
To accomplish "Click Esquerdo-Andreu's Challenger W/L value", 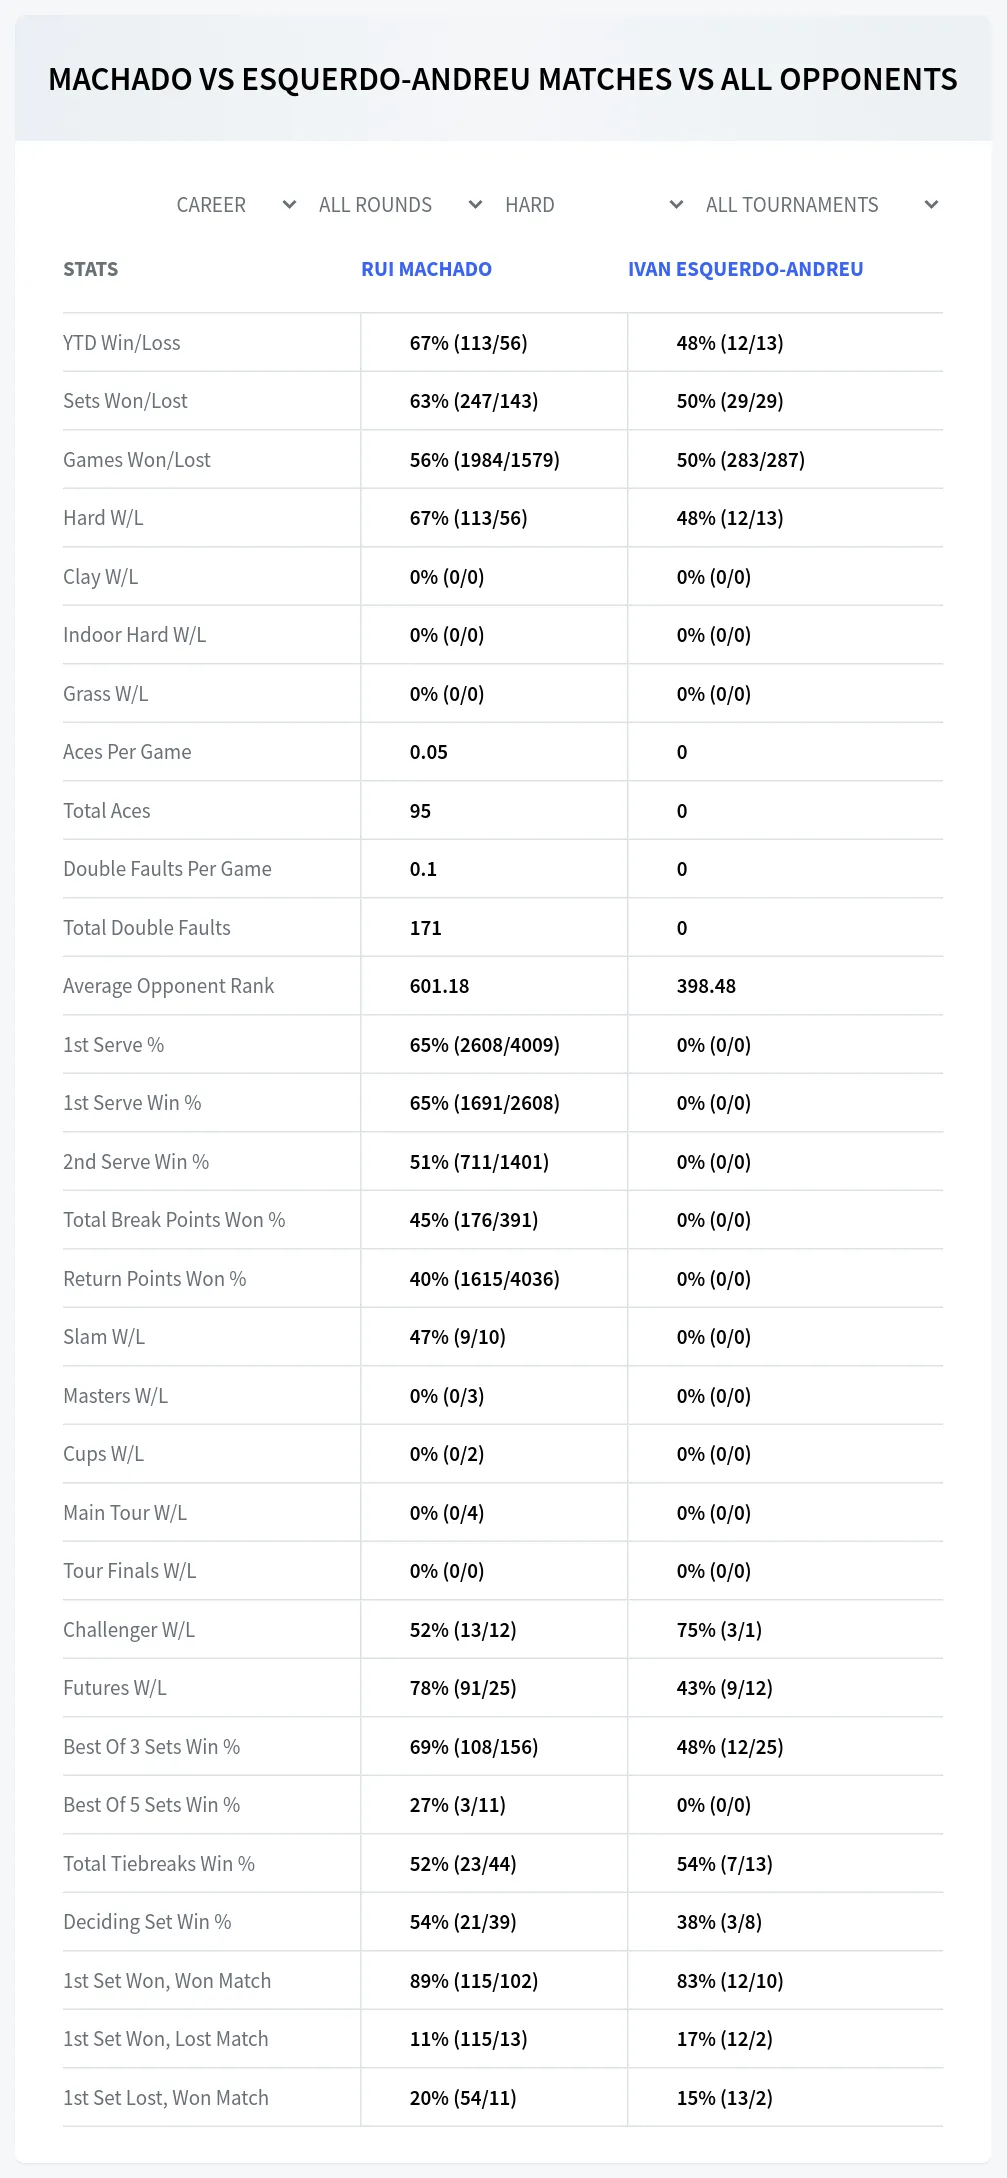I will click(719, 1630).
